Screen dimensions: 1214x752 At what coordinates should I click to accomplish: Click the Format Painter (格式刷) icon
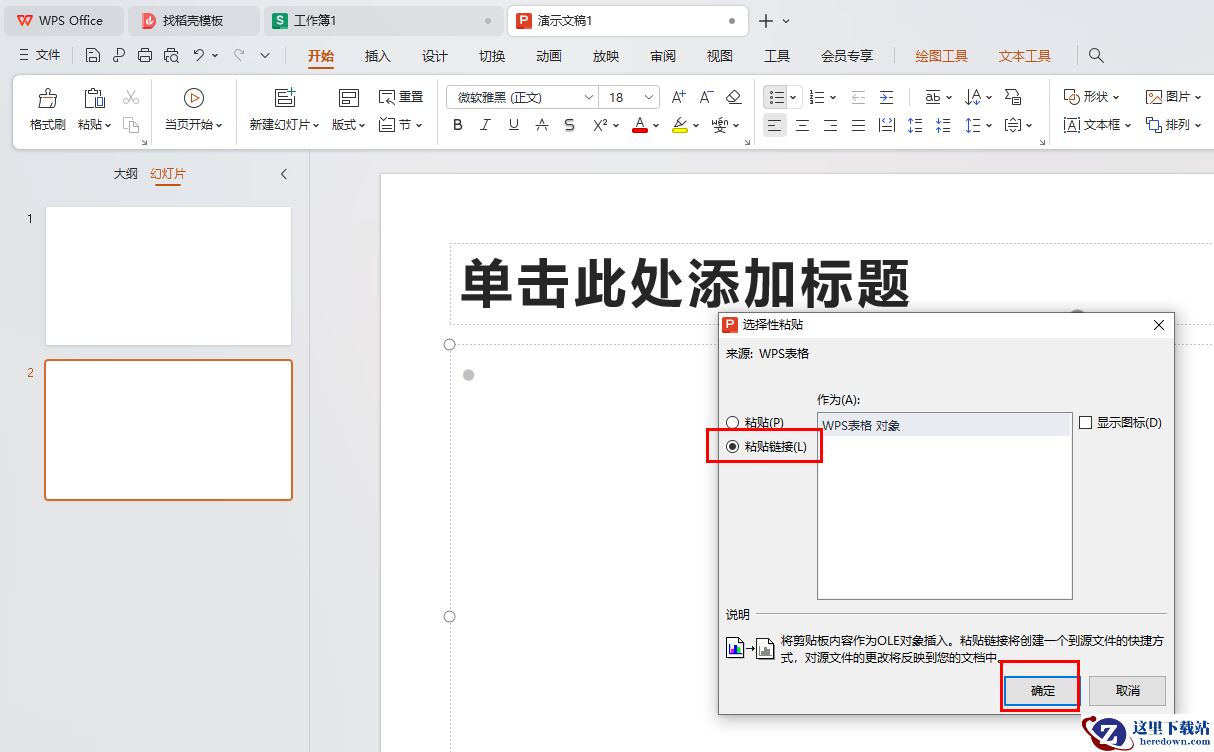47,98
